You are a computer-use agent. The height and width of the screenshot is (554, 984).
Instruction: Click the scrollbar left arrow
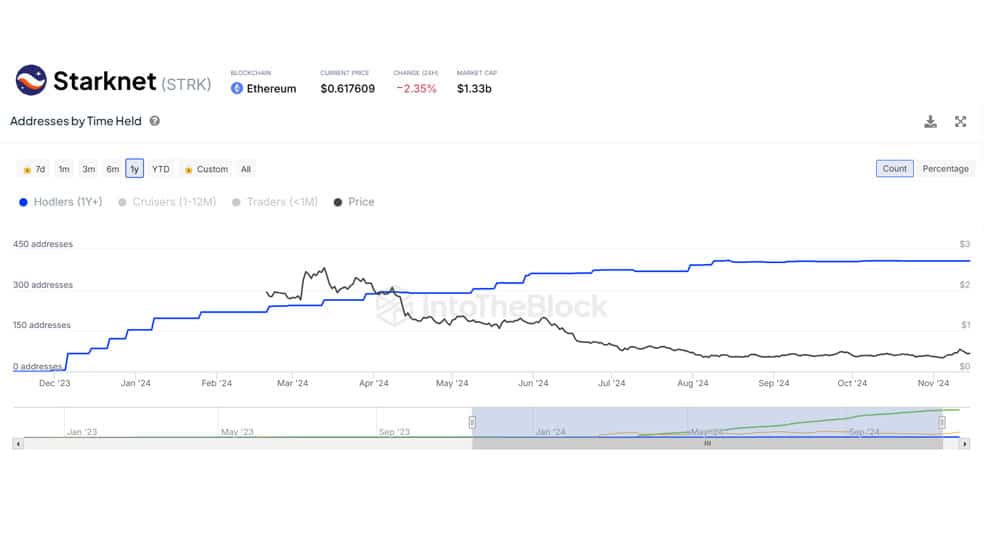tap(18, 444)
